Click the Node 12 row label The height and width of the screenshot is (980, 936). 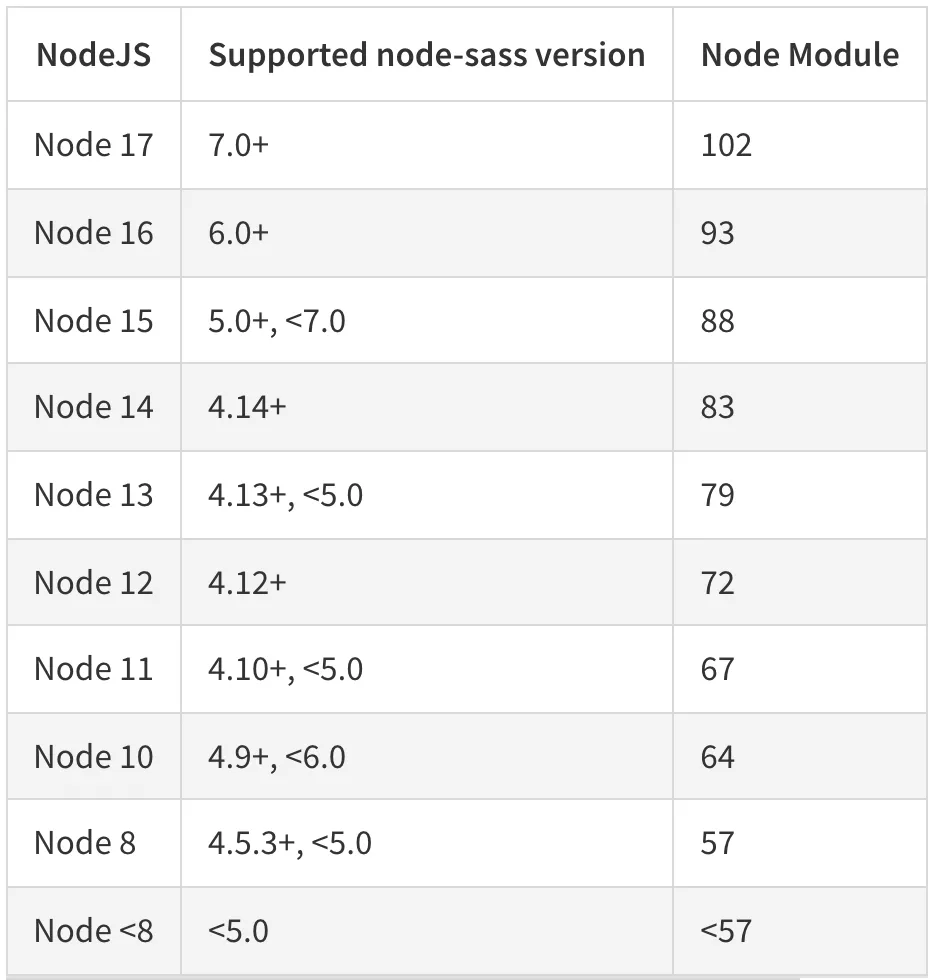coord(94,583)
